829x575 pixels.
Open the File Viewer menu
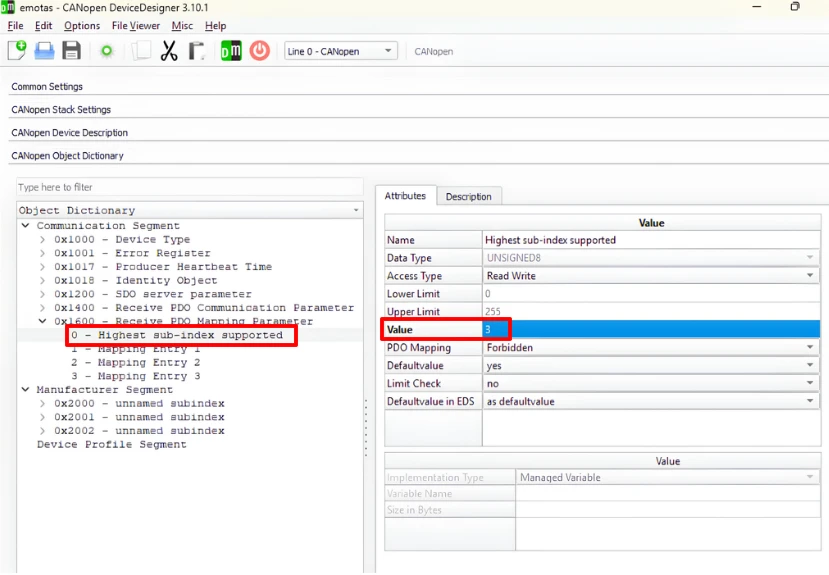pyautogui.click(x=135, y=26)
